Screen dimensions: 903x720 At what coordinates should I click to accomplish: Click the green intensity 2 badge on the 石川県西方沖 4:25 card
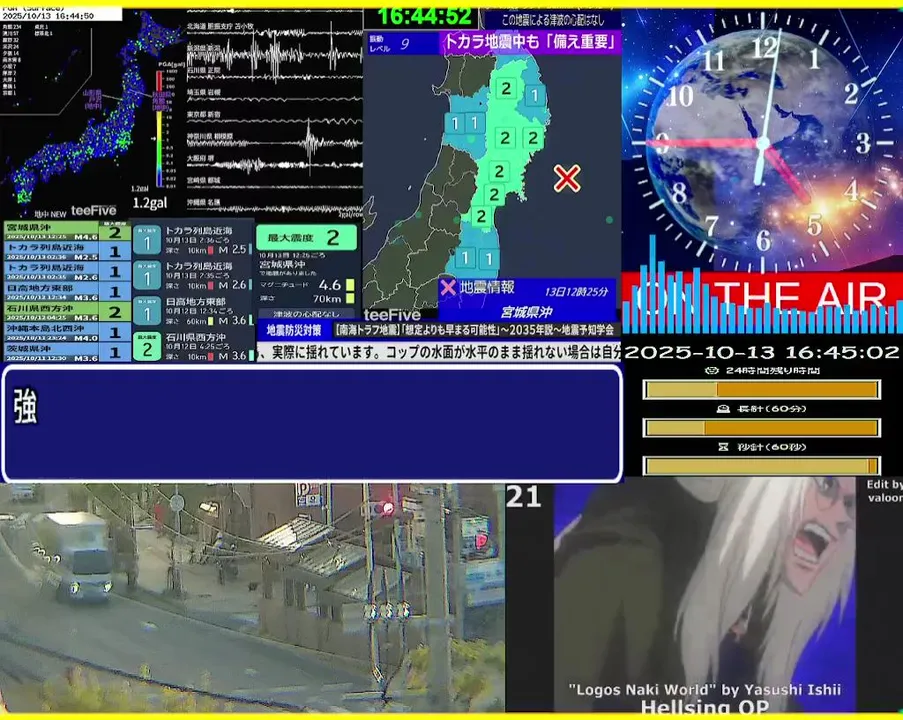click(x=147, y=347)
